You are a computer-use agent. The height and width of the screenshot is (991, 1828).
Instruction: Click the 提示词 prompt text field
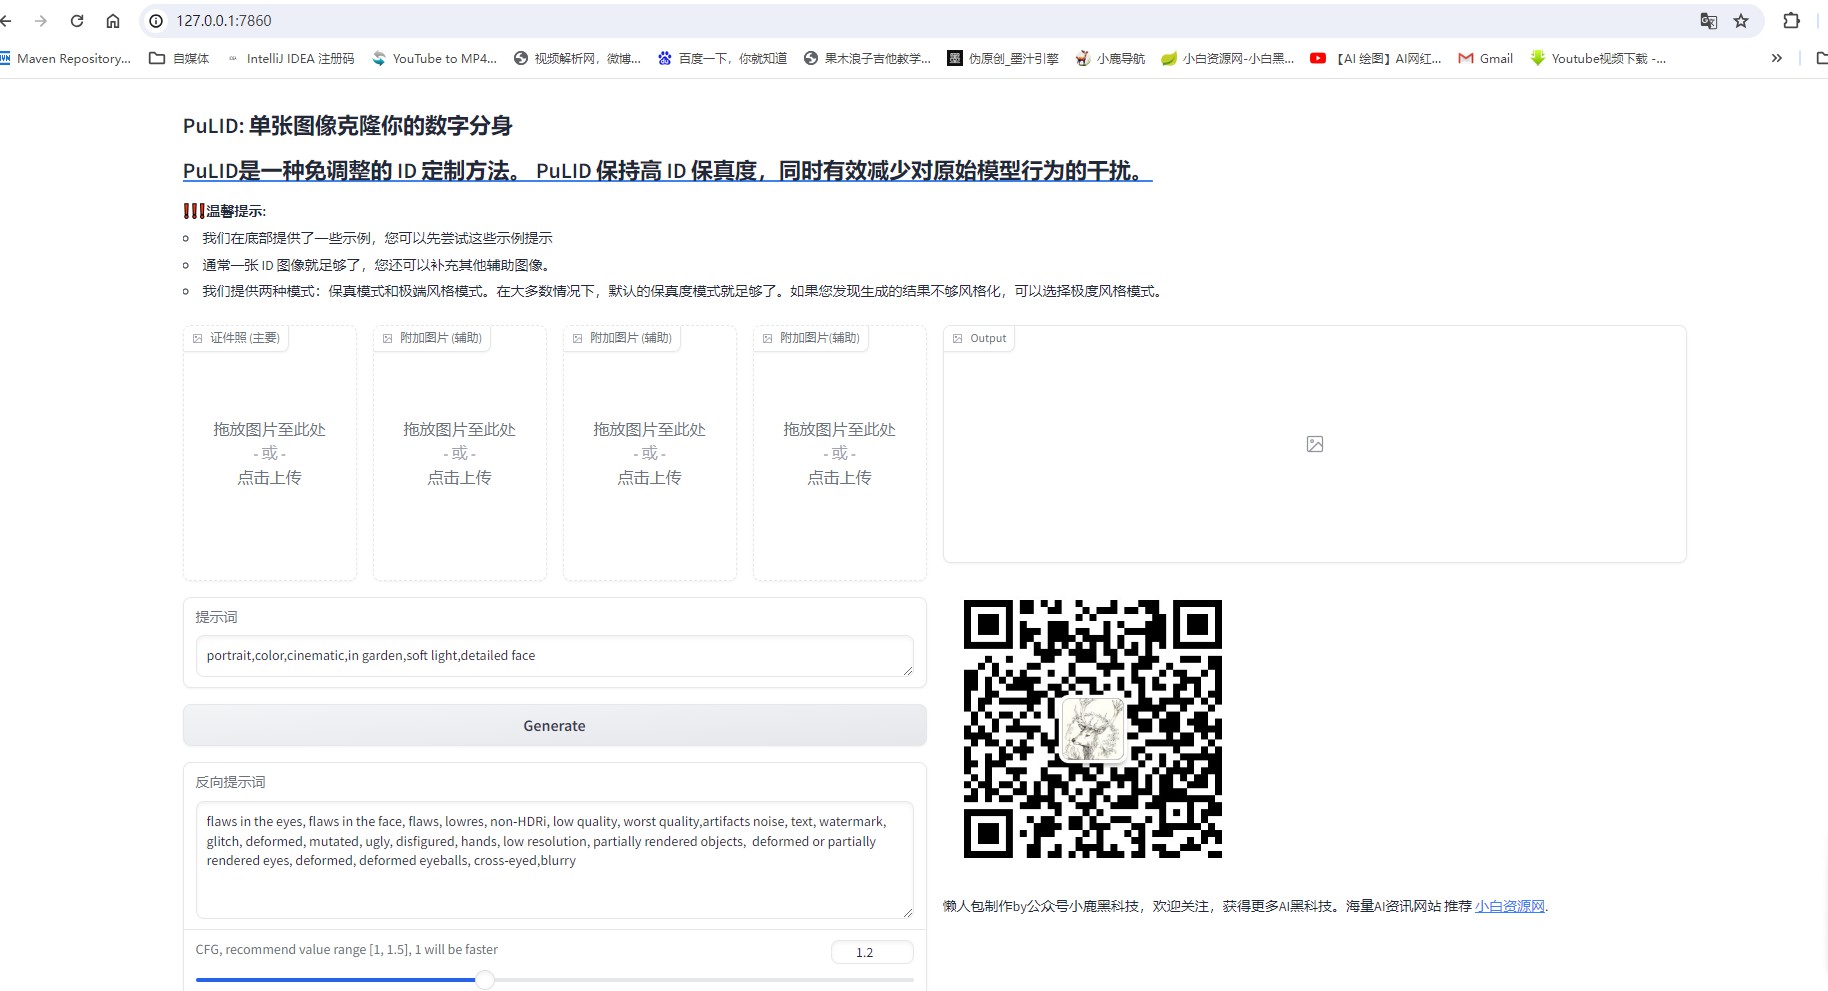pyautogui.click(x=554, y=656)
